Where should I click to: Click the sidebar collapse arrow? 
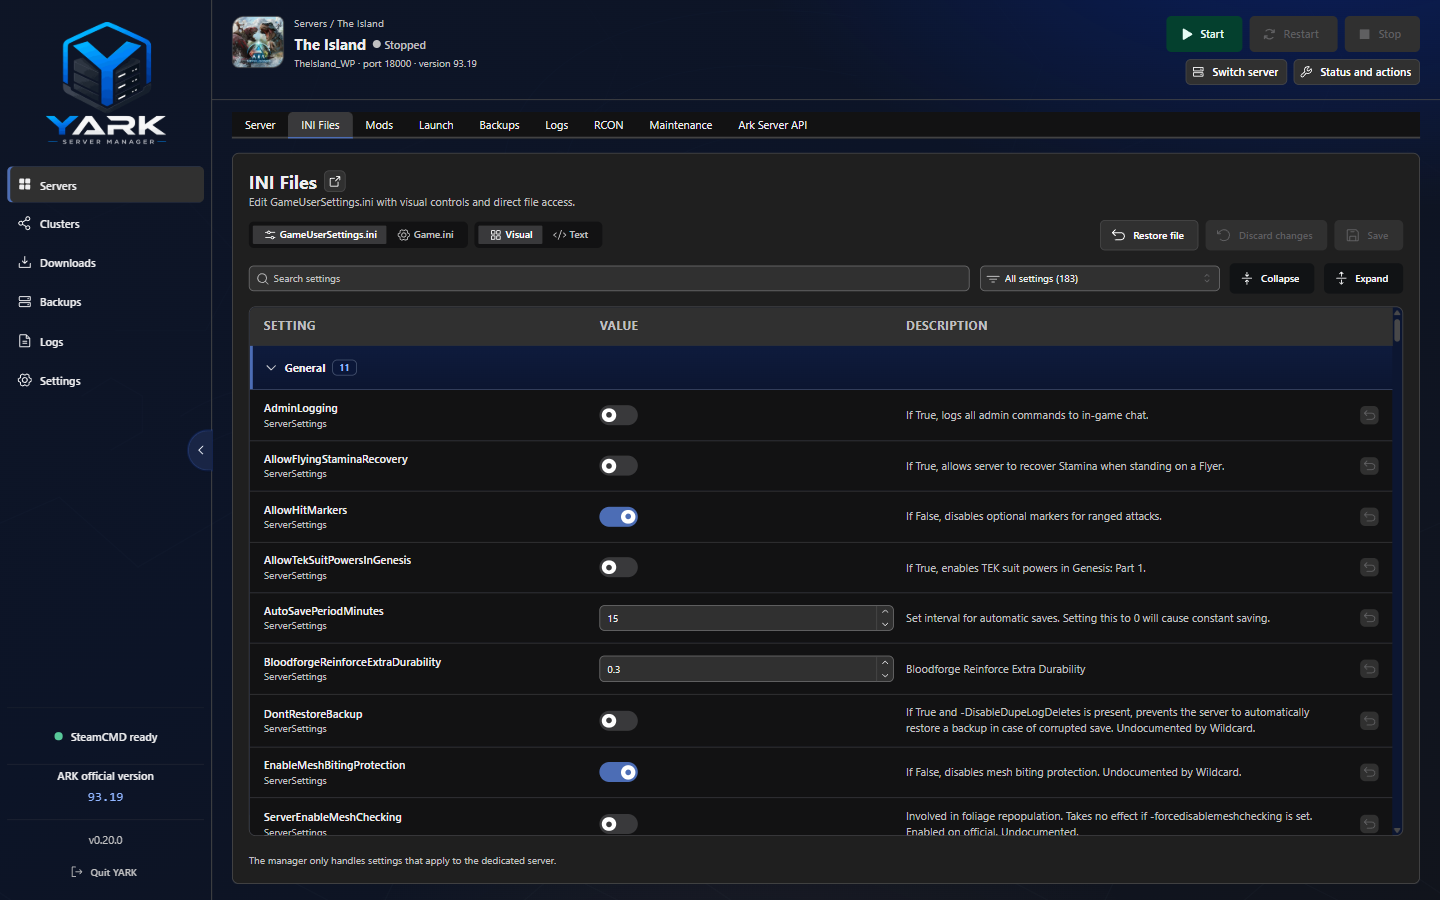click(x=200, y=450)
